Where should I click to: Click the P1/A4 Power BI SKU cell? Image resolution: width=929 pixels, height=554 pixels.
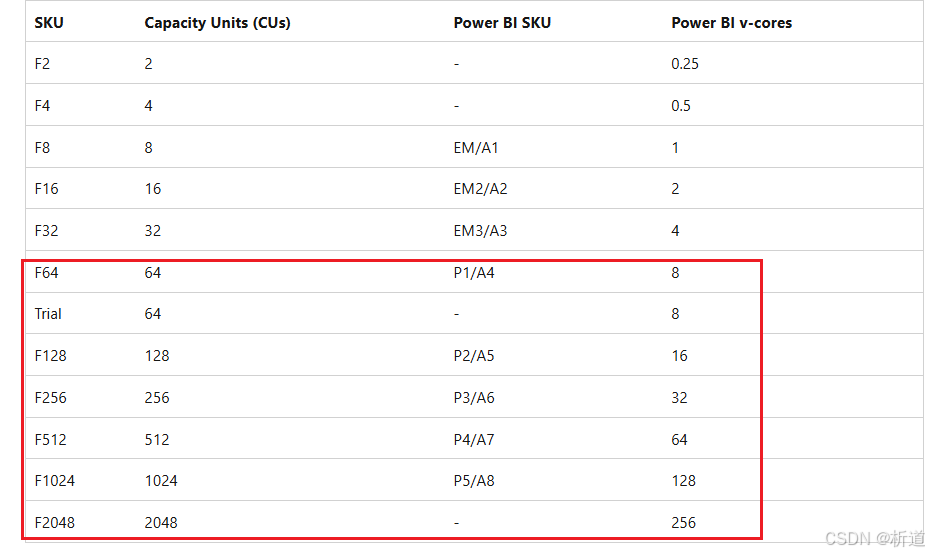(x=474, y=272)
